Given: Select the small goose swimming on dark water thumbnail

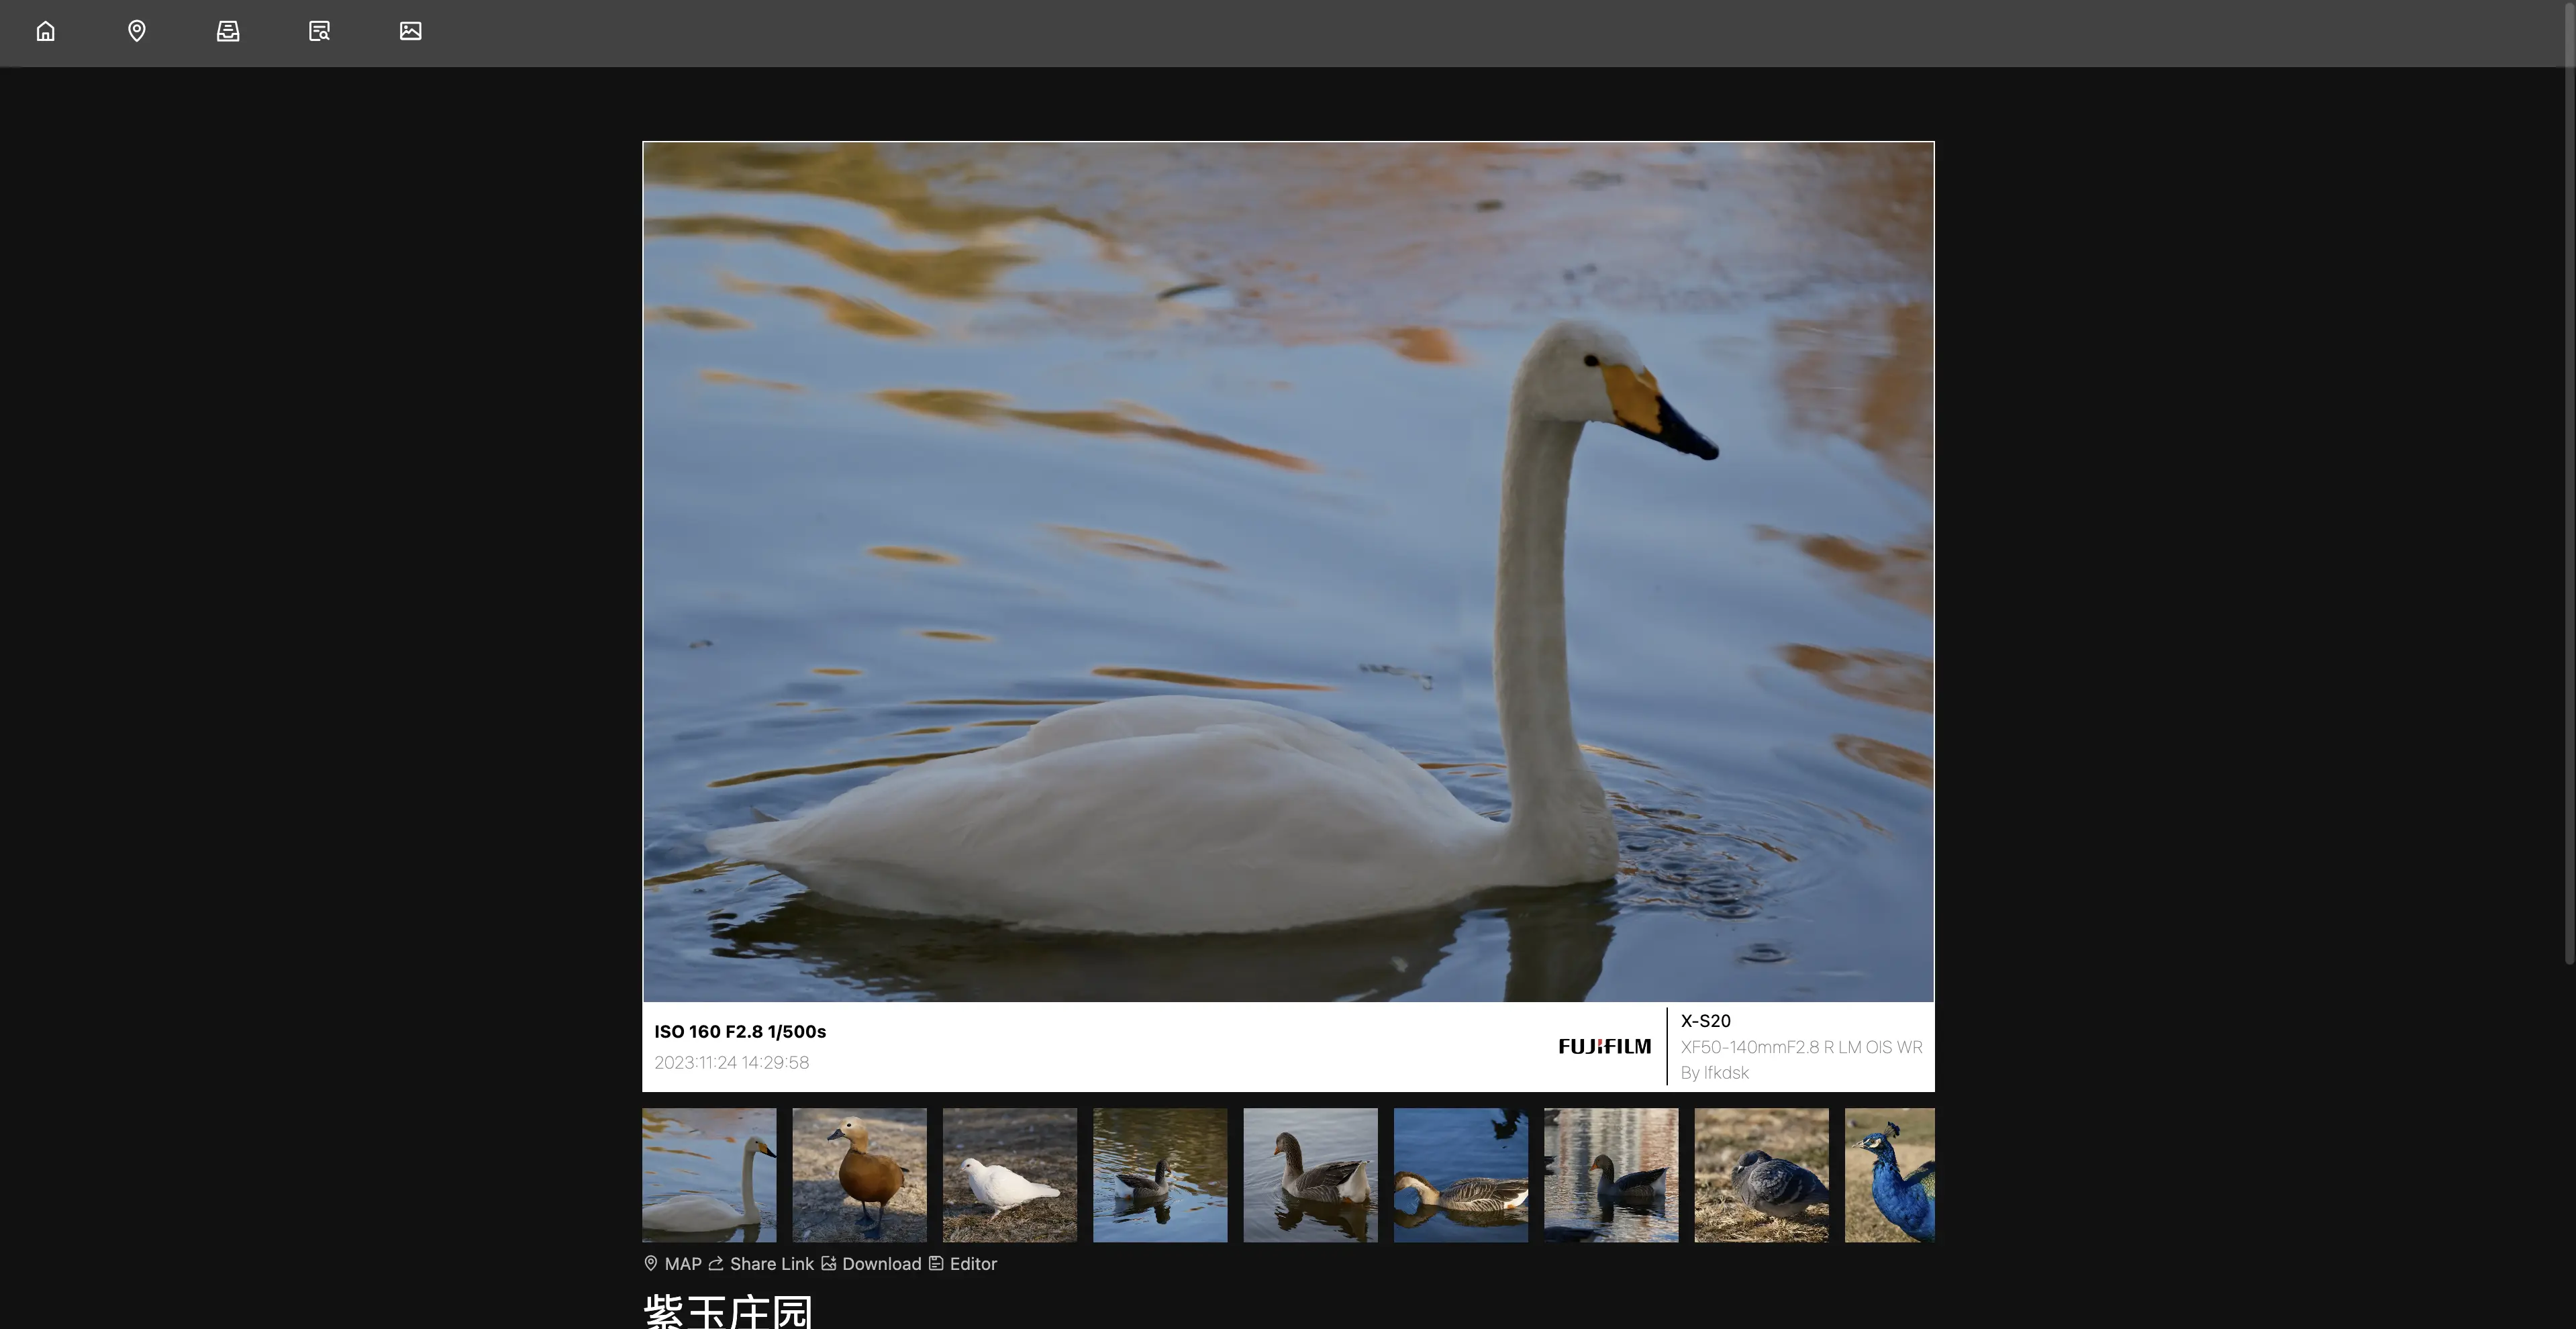Looking at the screenshot, I should pyautogui.click(x=1160, y=1175).
